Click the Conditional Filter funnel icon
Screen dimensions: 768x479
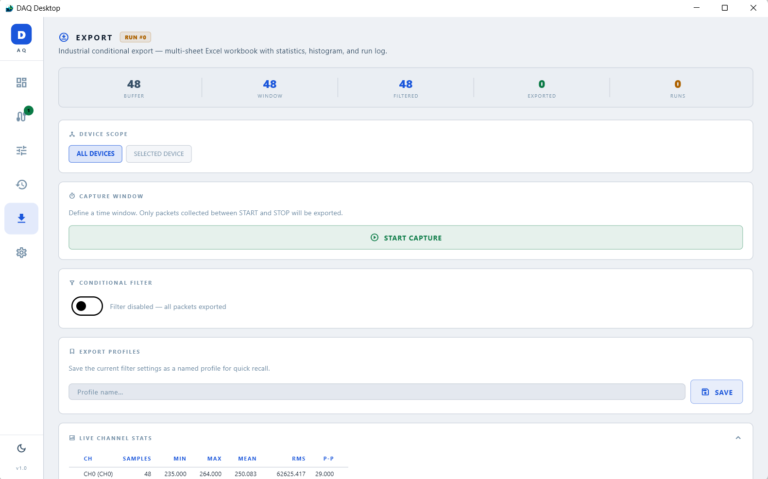72,283
